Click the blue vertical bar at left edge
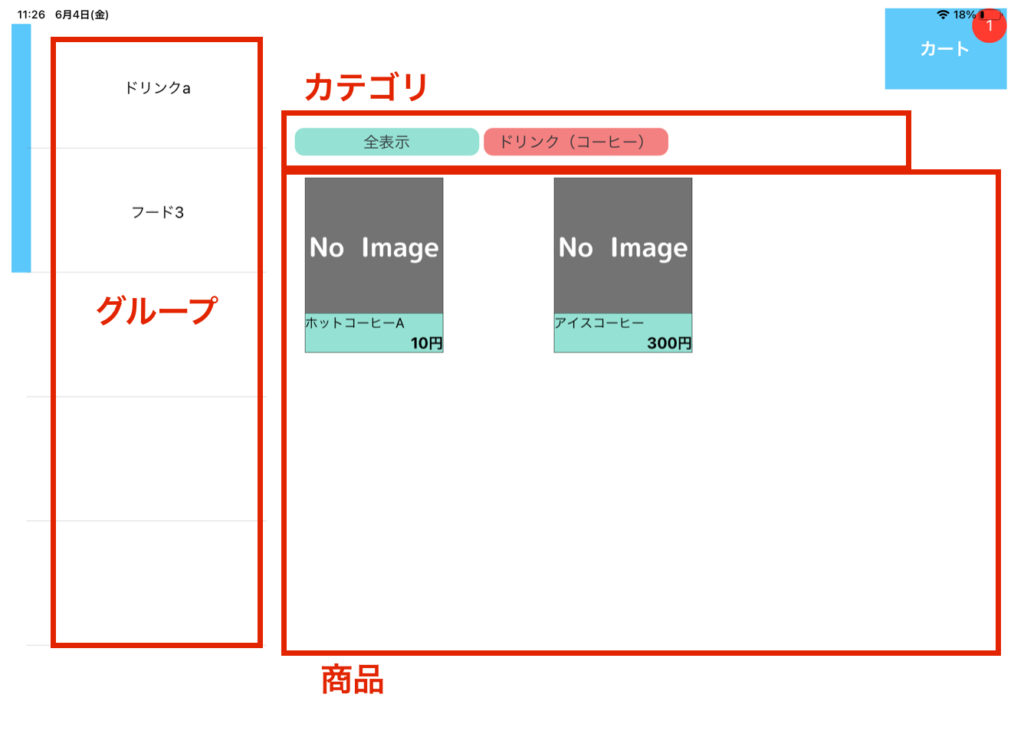1024x750 pixels. (x=21, y=148)
